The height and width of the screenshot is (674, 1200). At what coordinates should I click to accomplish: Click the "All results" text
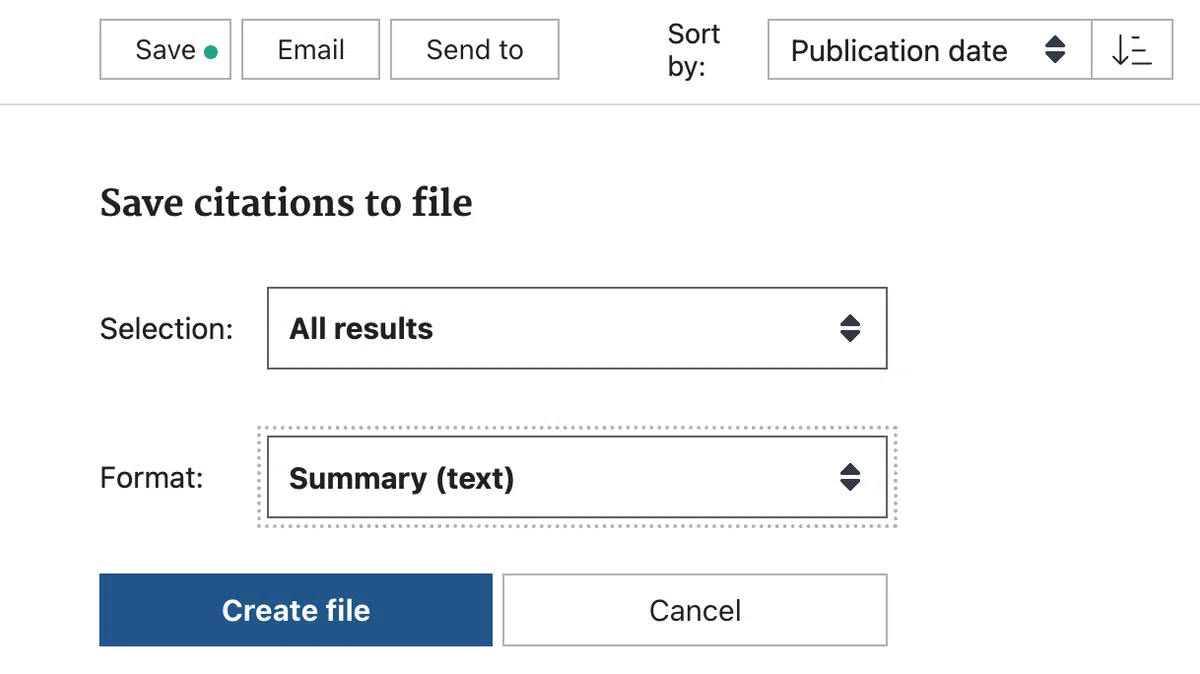point(361,329)
